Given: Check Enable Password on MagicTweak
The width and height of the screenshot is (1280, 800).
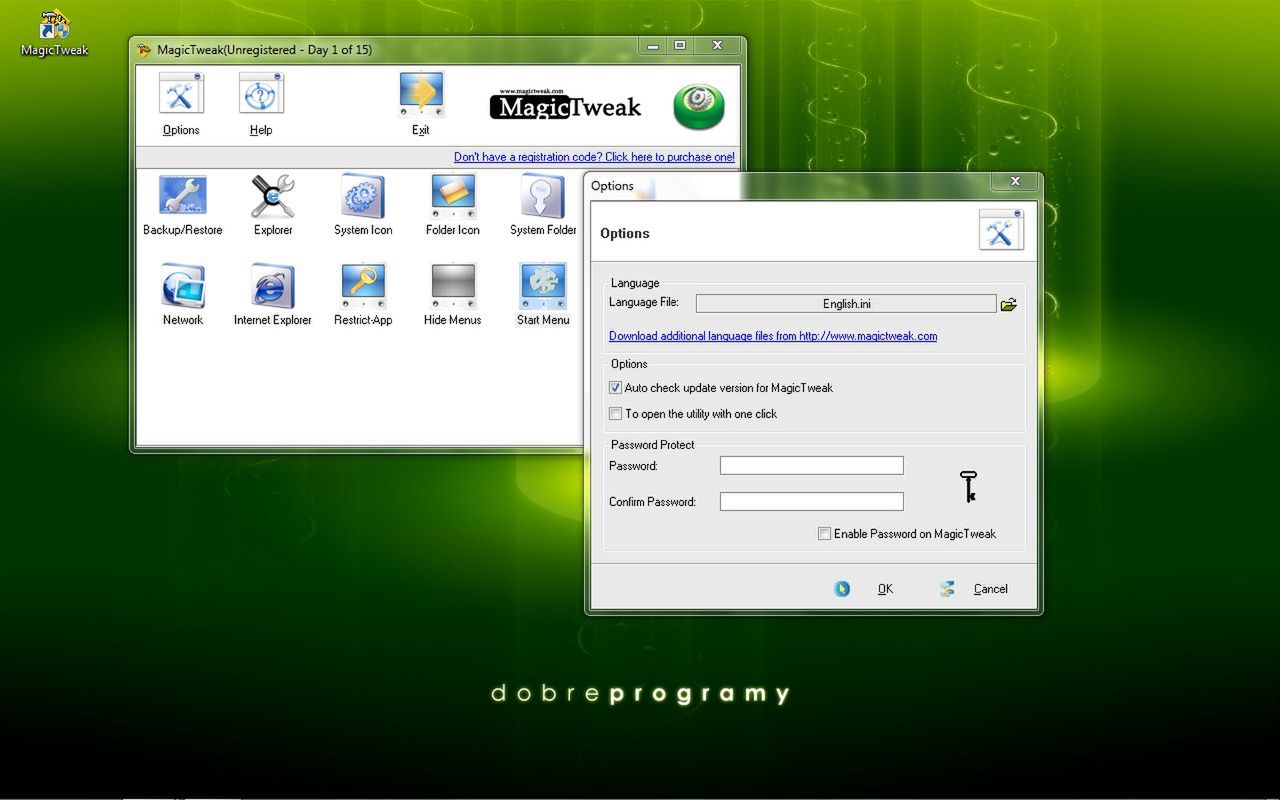Looking at the screenshot, I should point(824,534).
